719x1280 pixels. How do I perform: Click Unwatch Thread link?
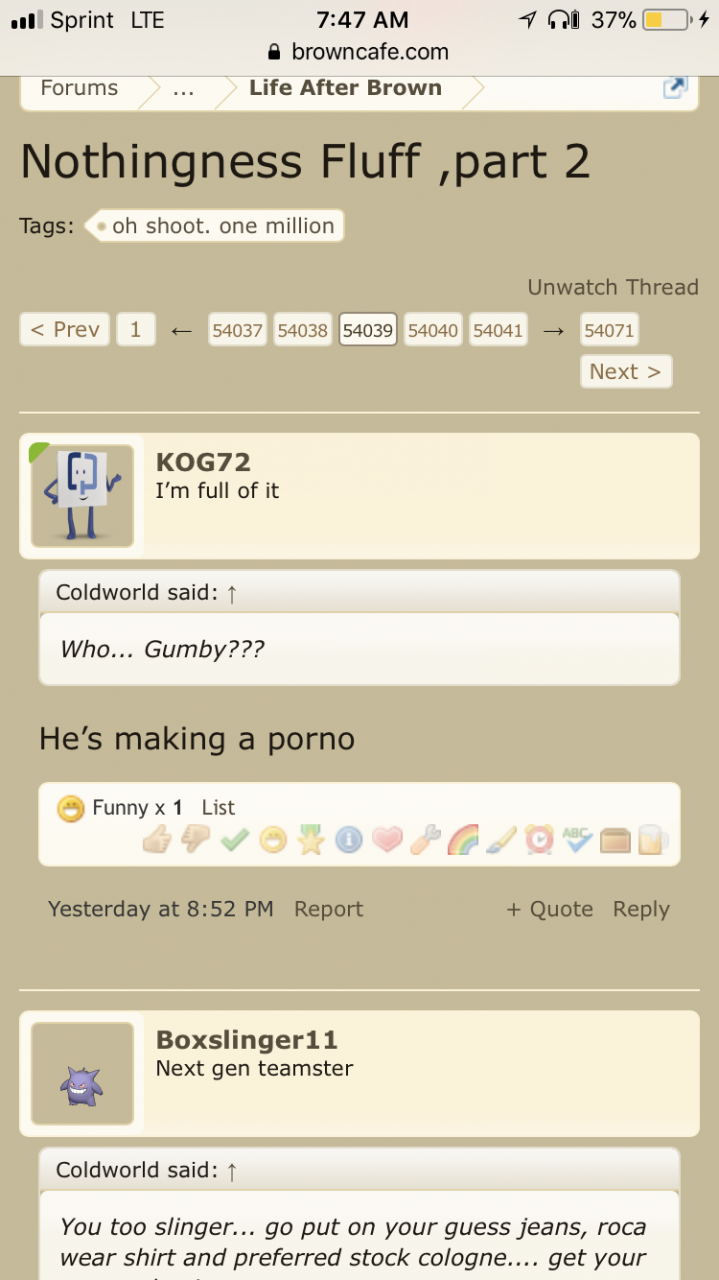[x=613, y=287]
